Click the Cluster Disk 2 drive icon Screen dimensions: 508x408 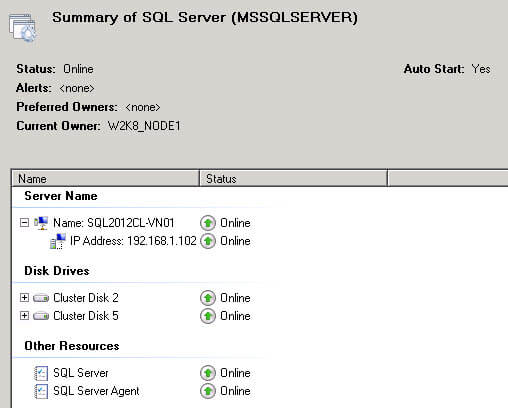click(x=41, y=298)
